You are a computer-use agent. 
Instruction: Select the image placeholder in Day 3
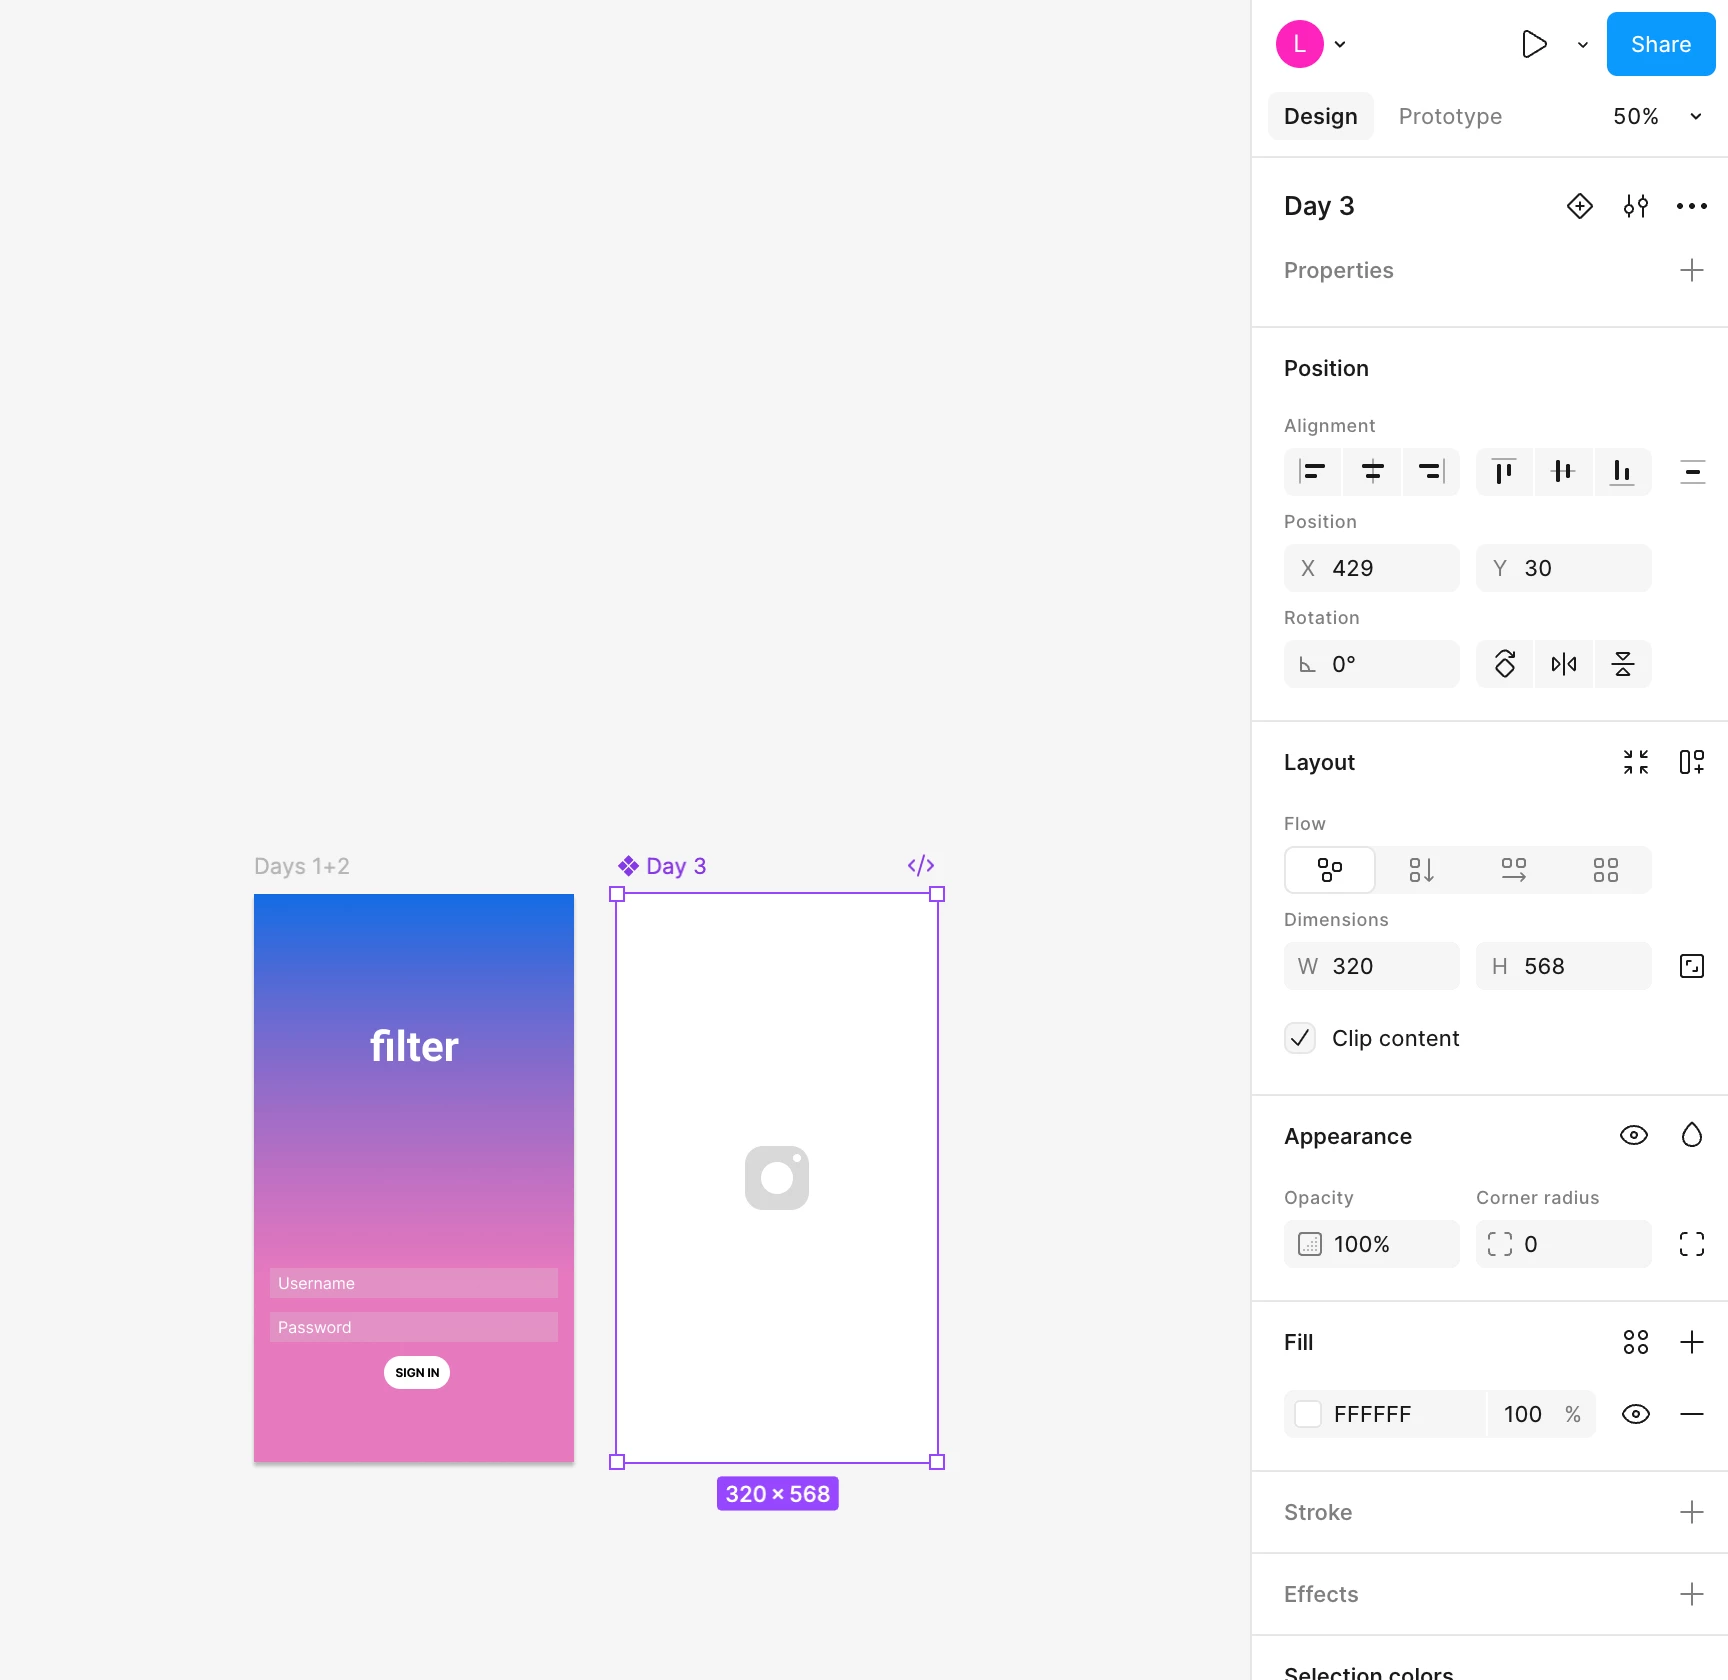(777, 1178)
